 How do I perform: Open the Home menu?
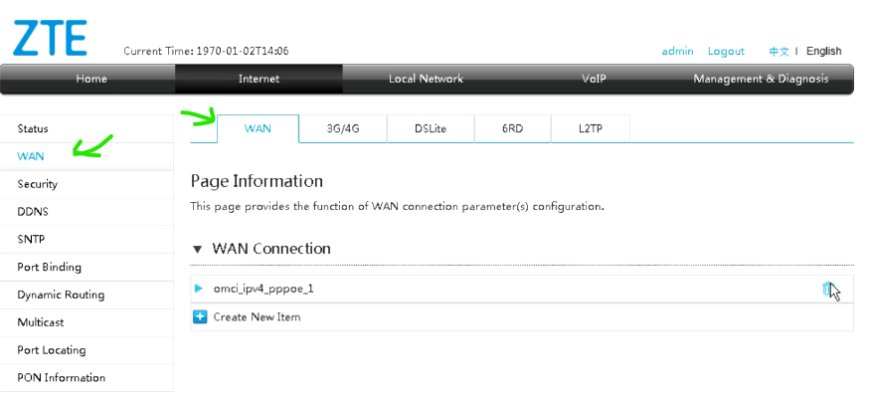pos(92,79)
